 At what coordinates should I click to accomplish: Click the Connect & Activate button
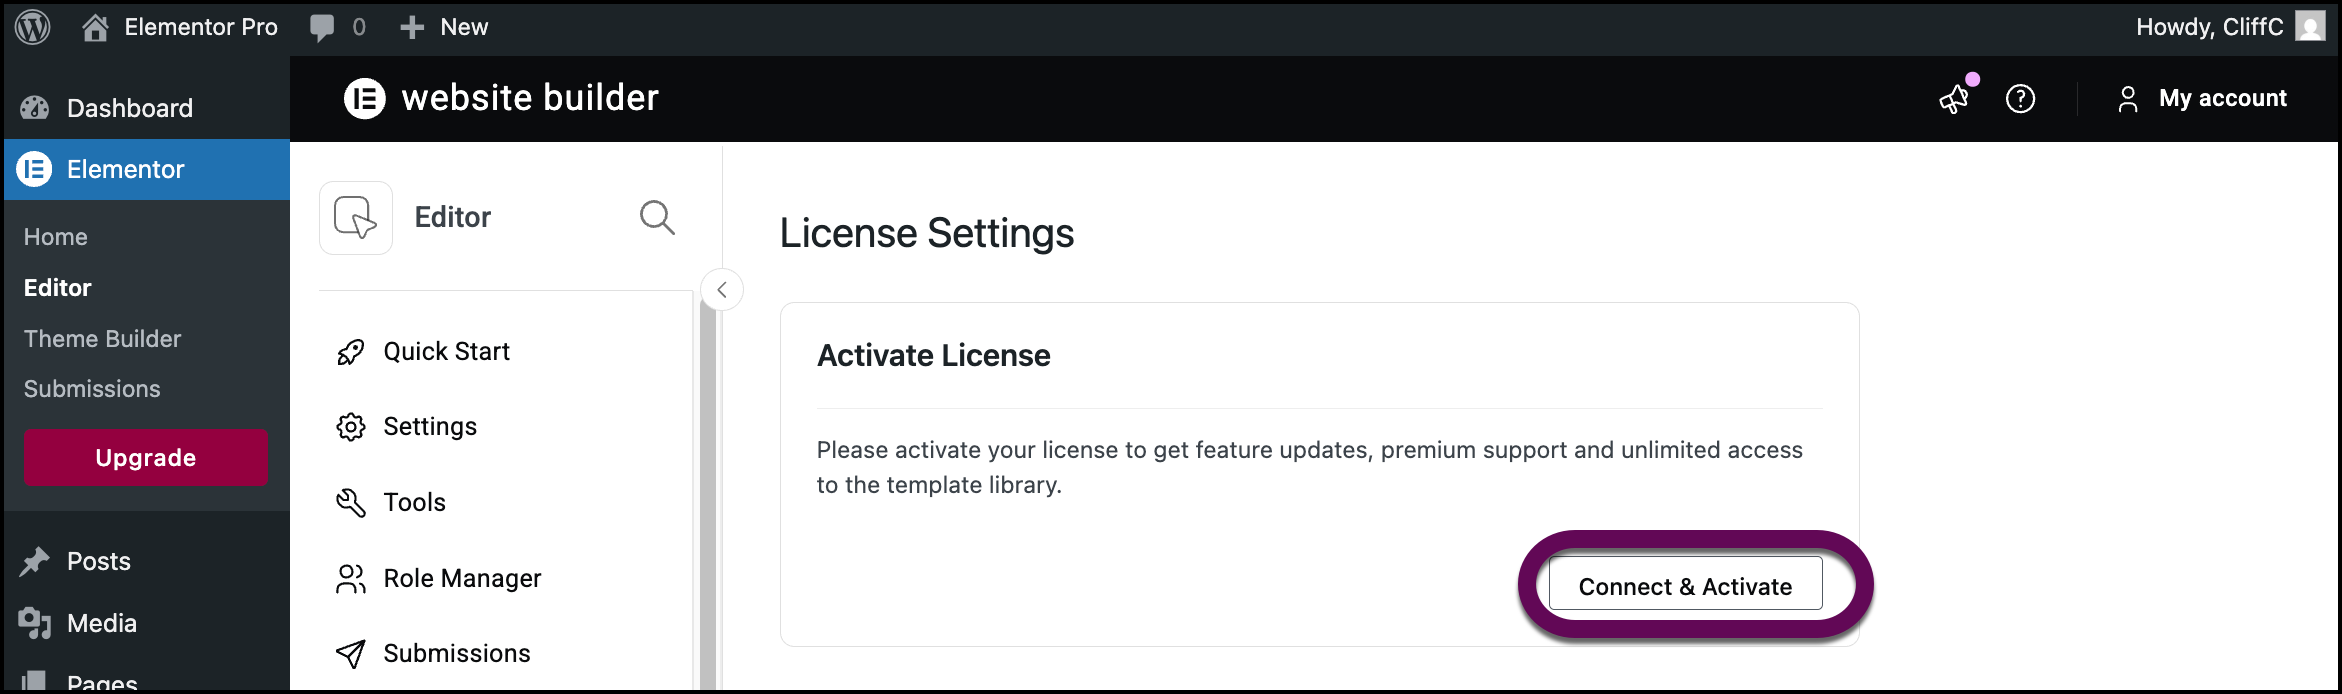click(x=1685, y=586)
